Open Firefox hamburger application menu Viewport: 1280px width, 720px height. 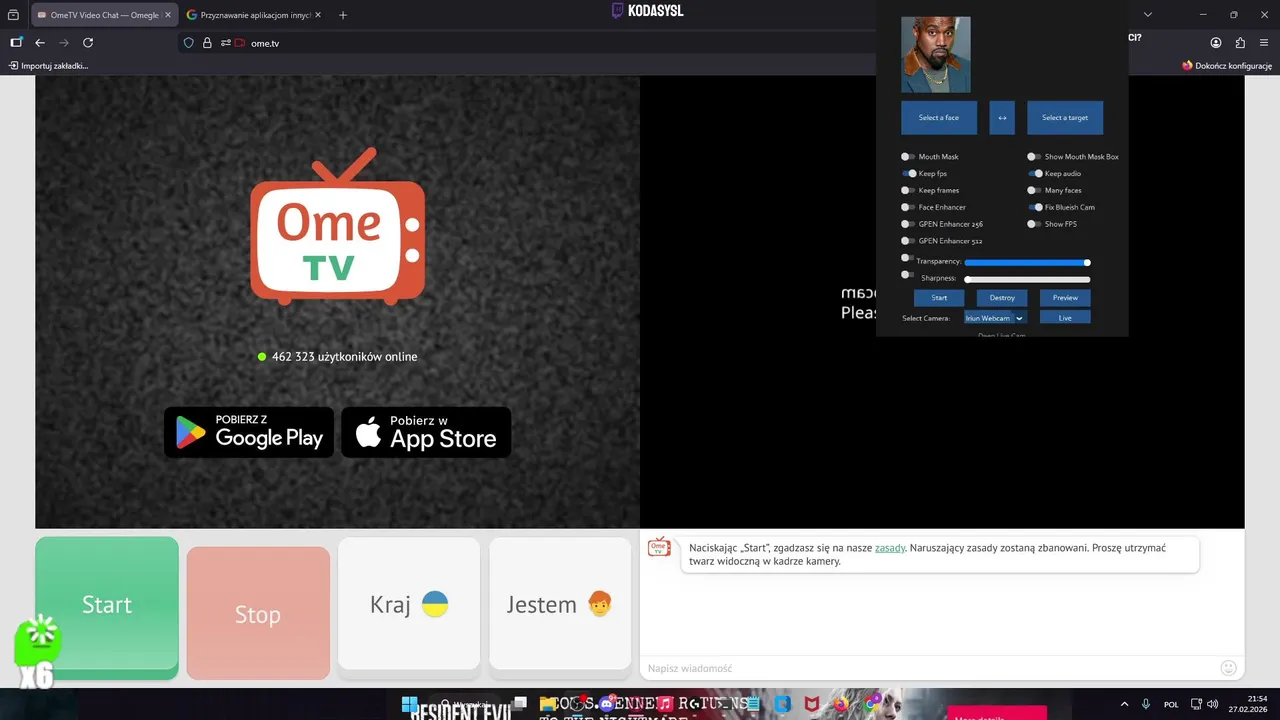coord(1264,43)
